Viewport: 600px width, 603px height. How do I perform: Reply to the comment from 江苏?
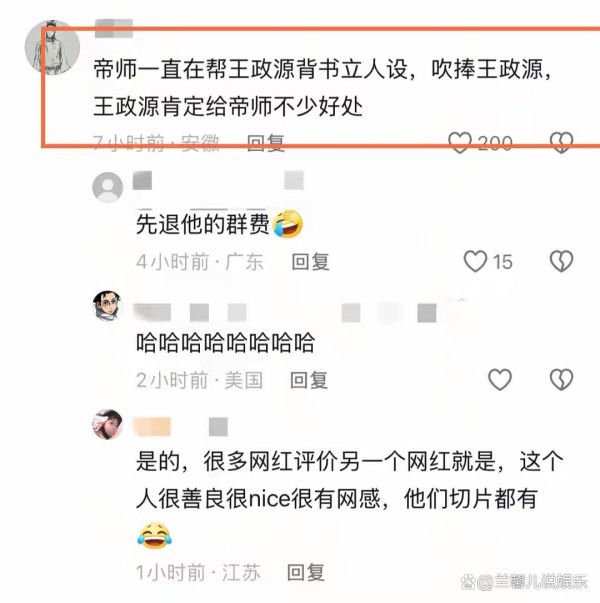[306, 573]
